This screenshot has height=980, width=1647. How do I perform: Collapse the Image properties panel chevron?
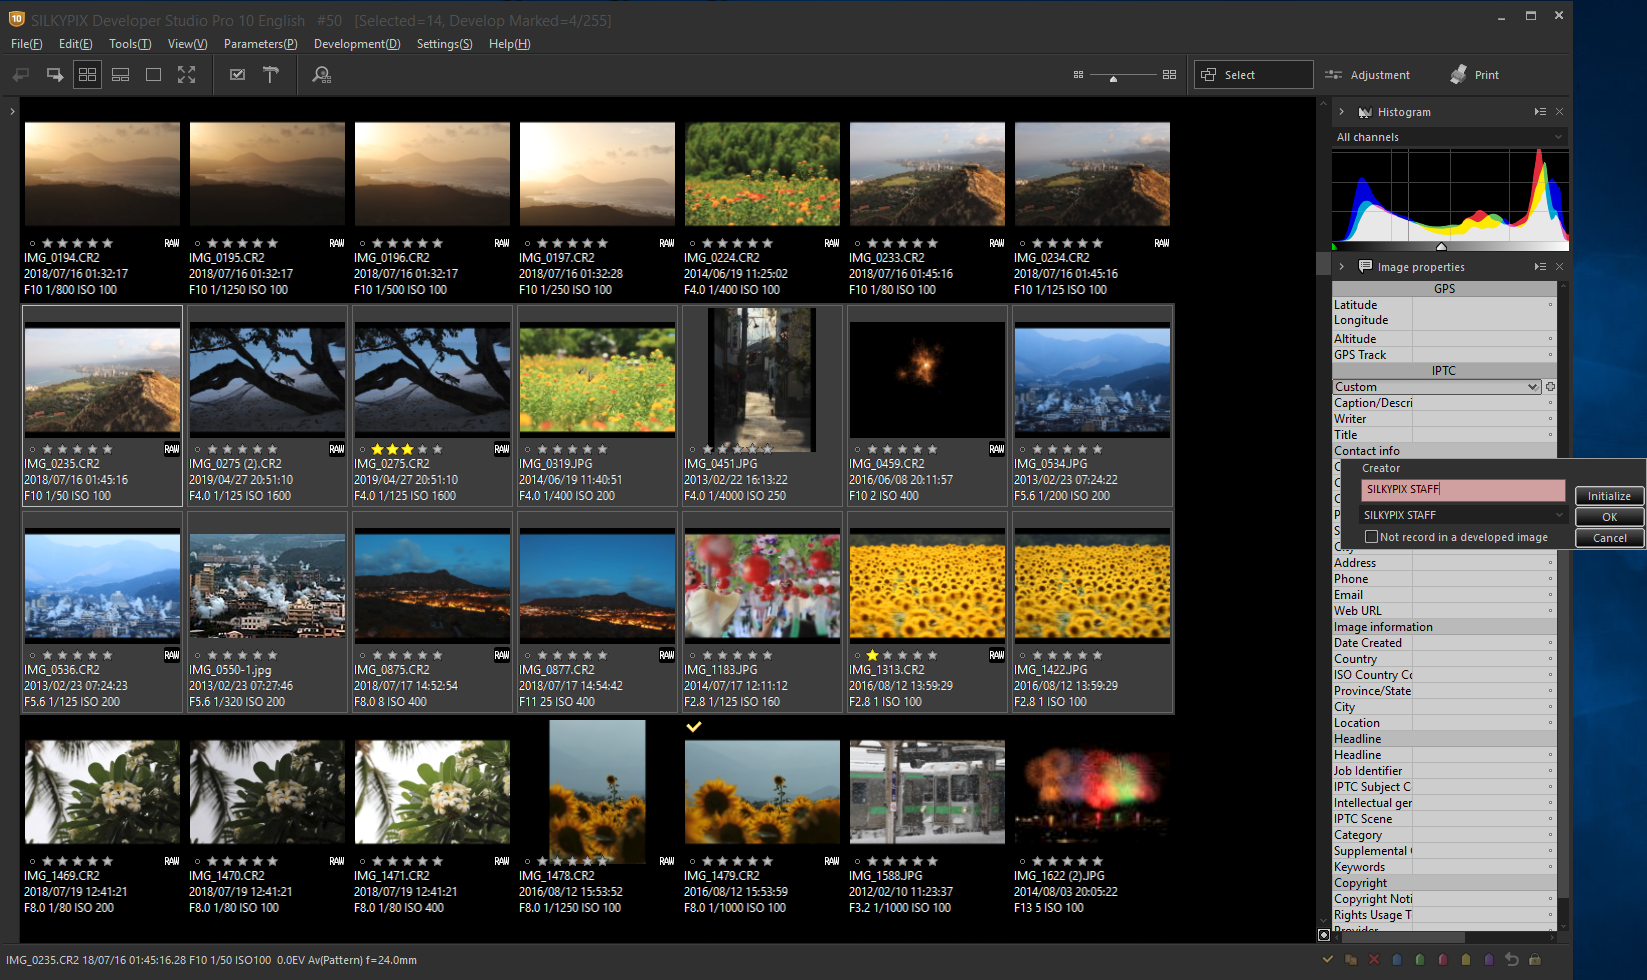1342,267
